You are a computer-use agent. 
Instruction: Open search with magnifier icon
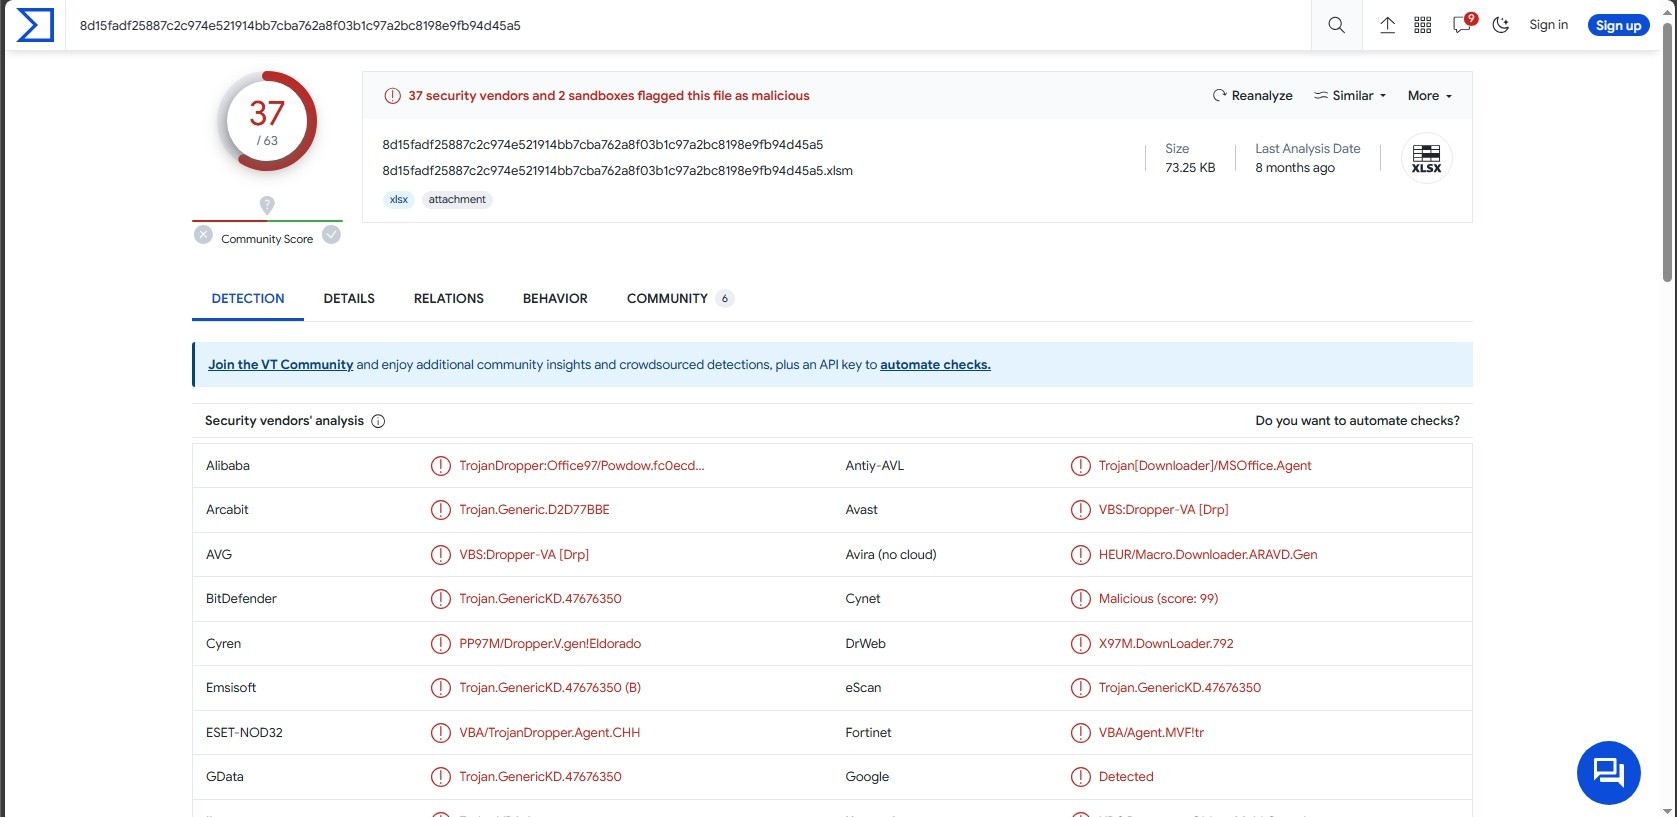[1336, 25]
